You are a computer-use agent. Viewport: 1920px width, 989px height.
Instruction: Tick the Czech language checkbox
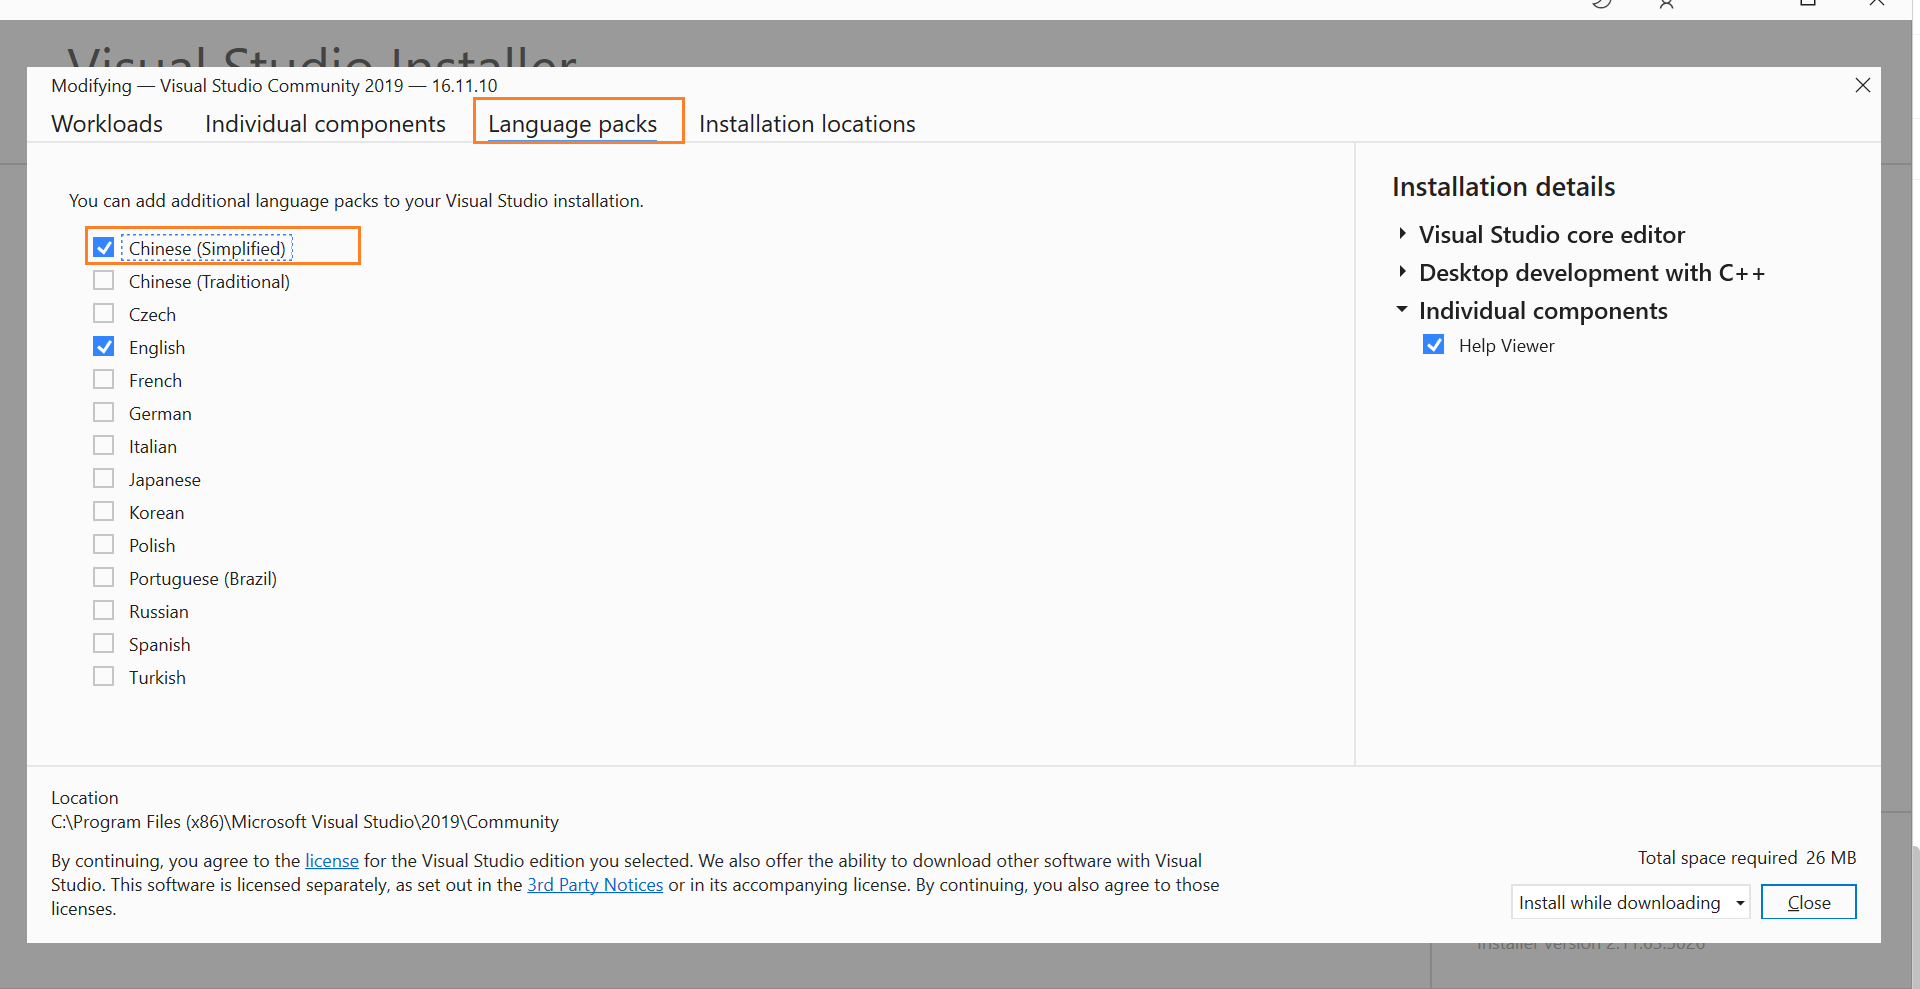coord(104,314)
